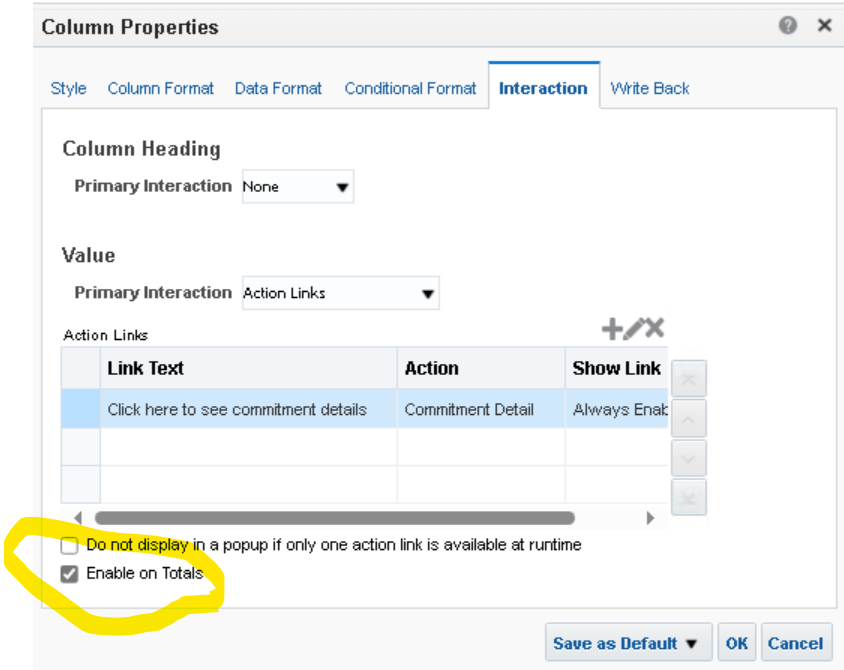Add a new action link with plus icon
844x670 pixels.
pos(611,329)
